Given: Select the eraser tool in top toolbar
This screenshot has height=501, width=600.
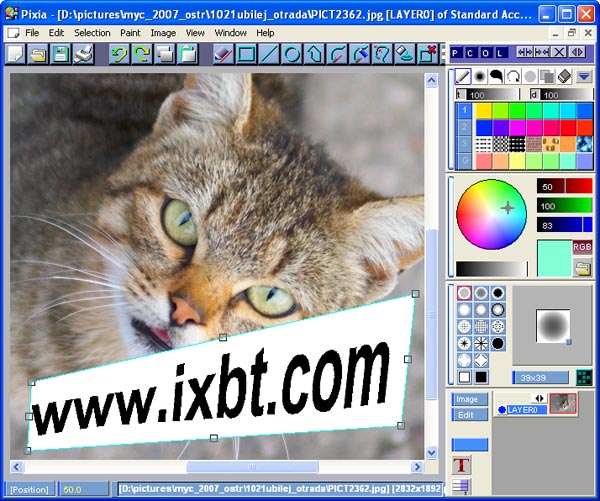Looking at the screenshot, I should [x=223, y=54].
